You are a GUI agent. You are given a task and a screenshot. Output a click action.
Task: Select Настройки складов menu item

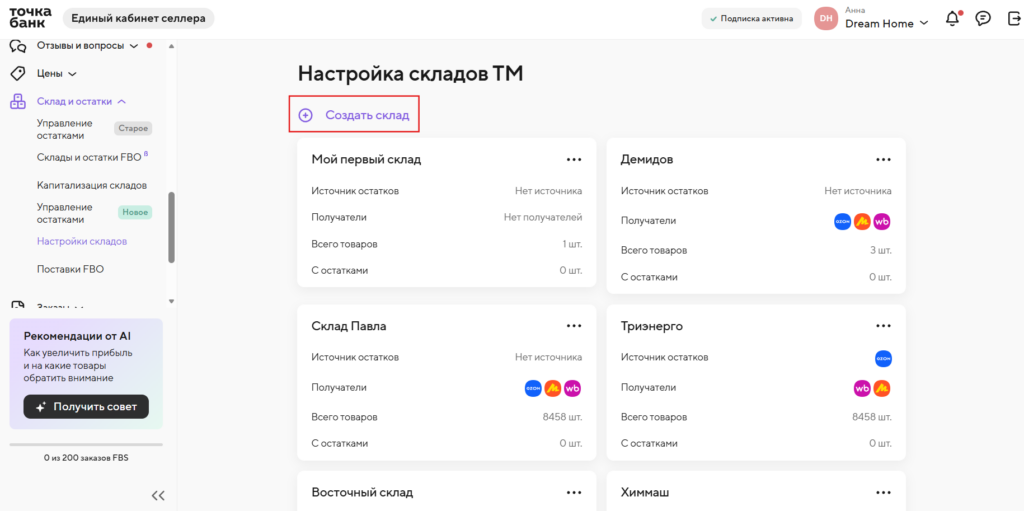pos(82,241)
